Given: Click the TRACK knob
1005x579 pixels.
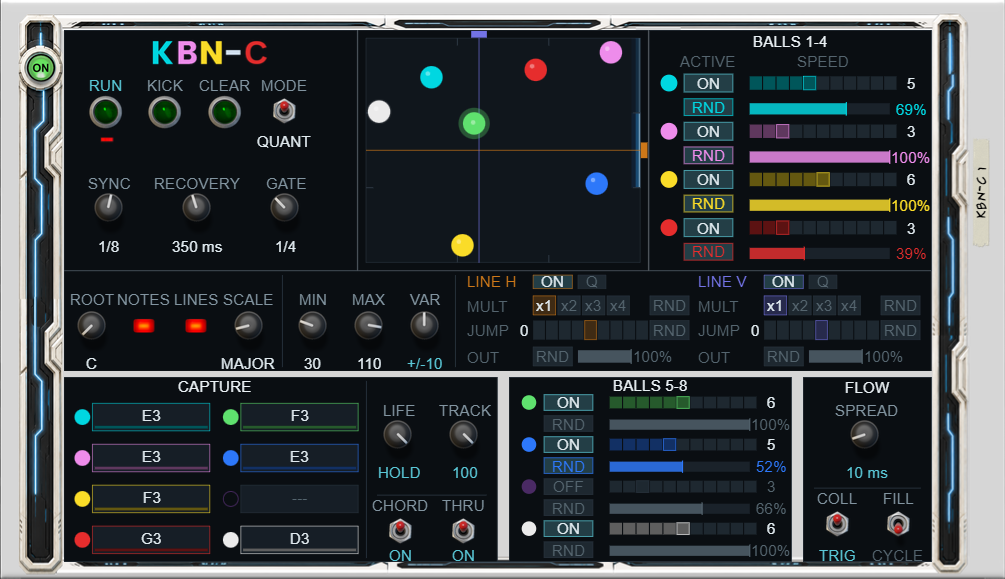Looking at the screenshot, I should [x=464, y=435].
